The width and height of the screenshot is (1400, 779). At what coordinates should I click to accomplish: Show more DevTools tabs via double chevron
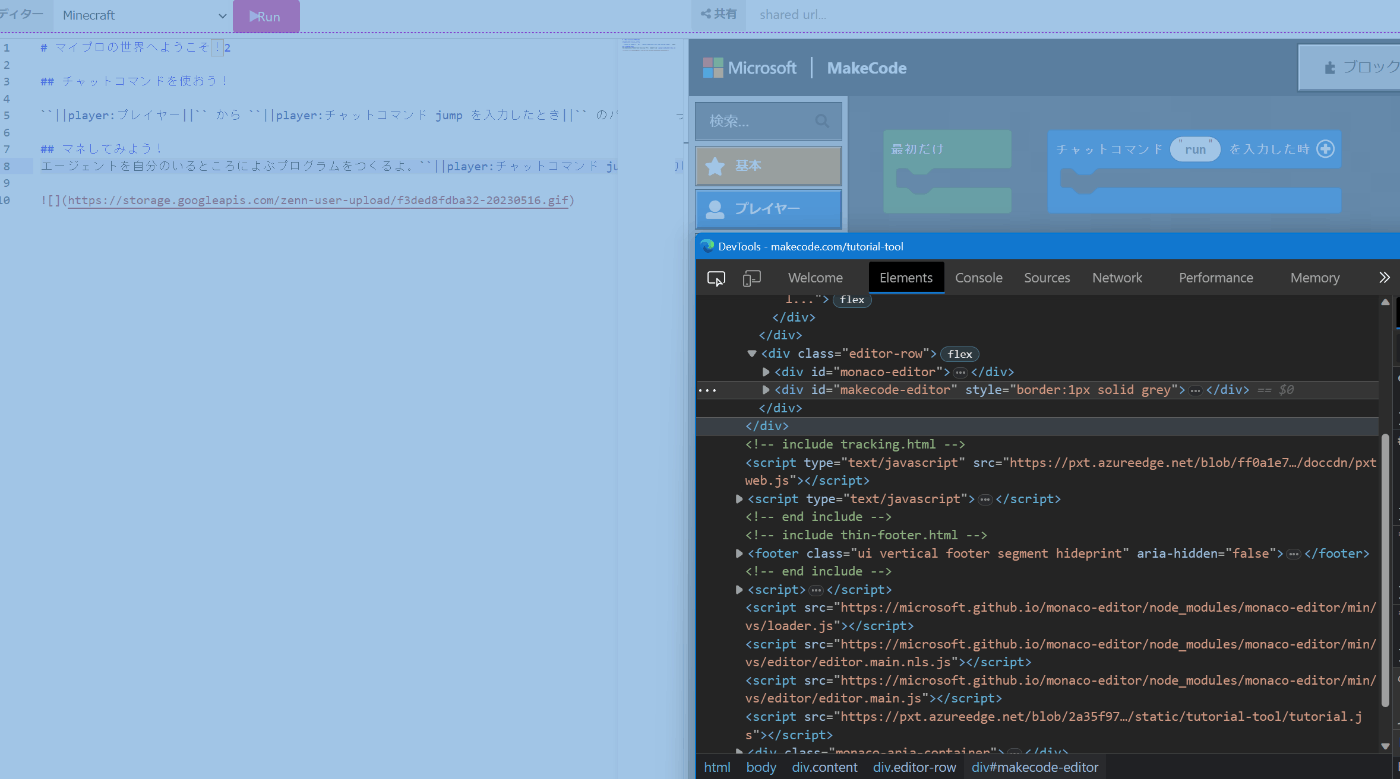1384,278
